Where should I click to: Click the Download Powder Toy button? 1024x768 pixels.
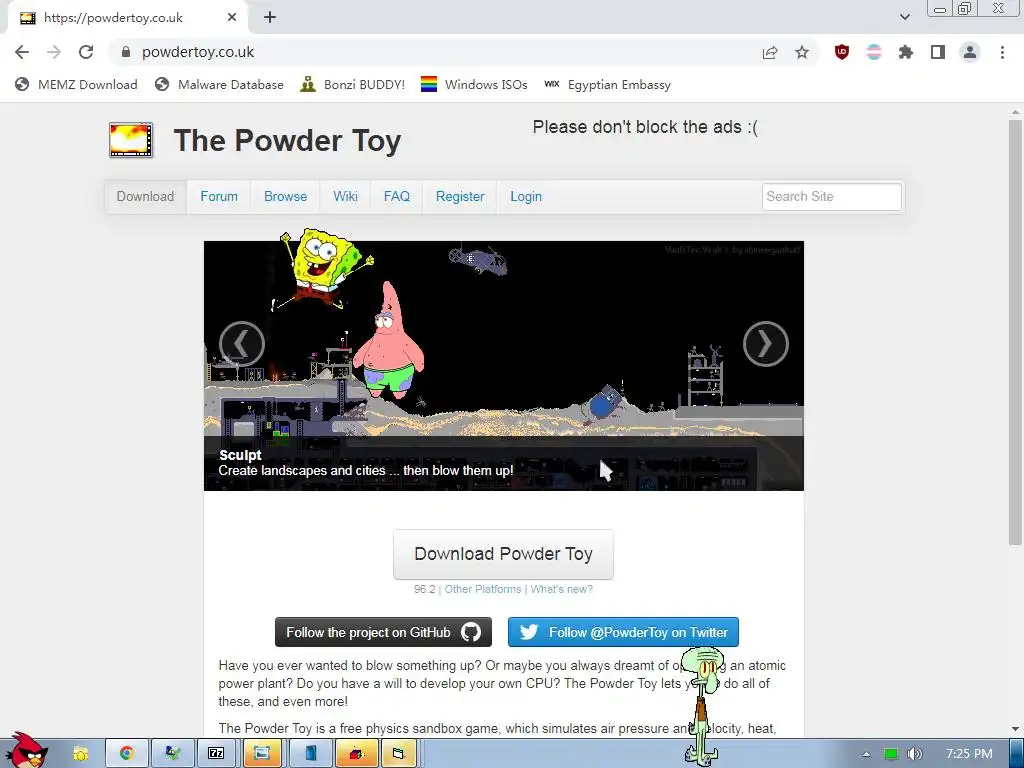(x=503, y=554)
